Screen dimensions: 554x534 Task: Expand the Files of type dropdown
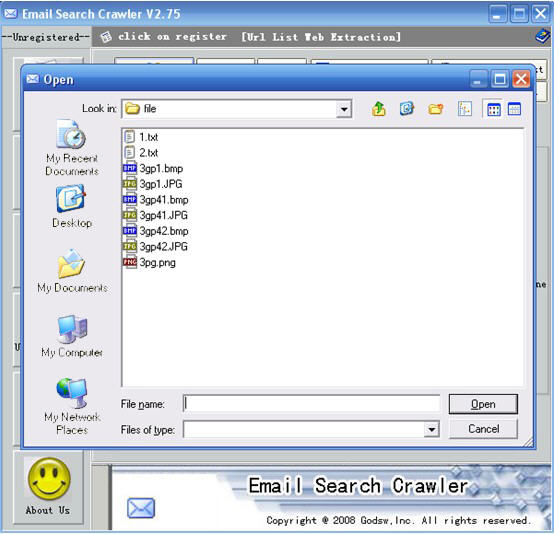(x=431, y=429)
